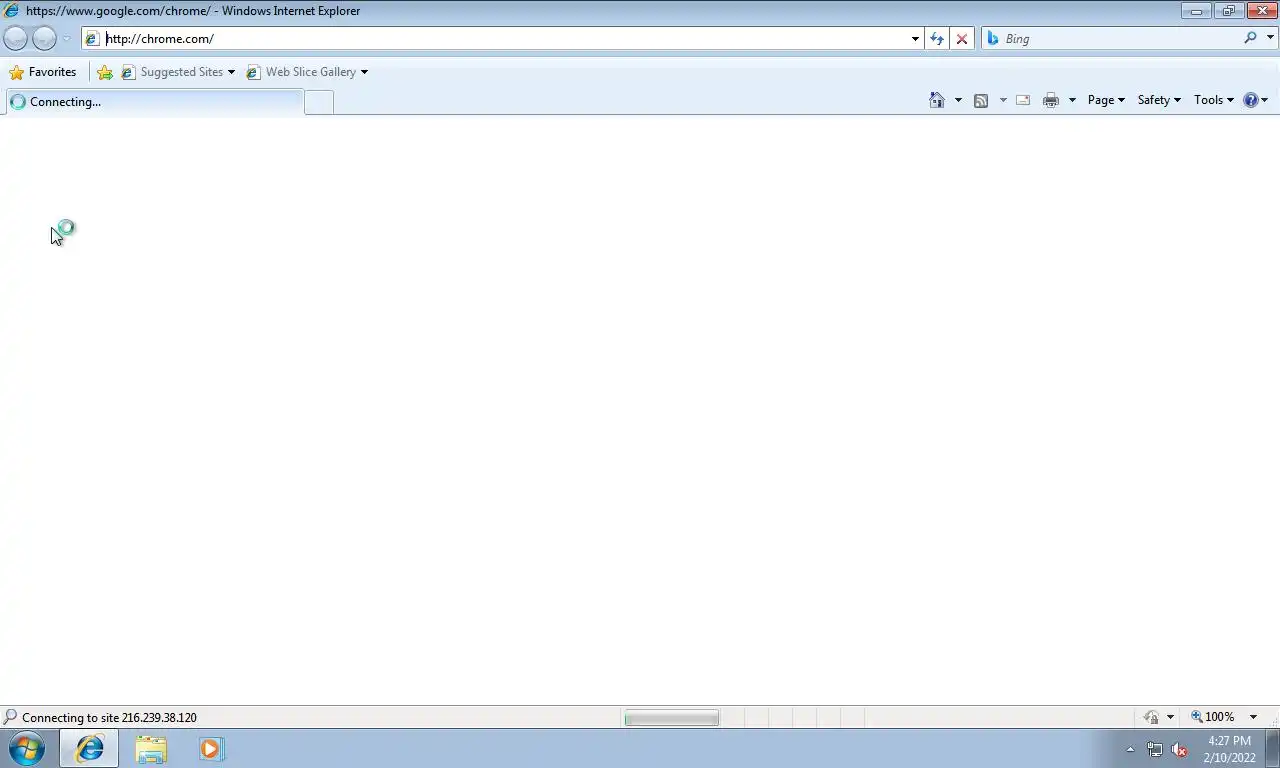Open the Page menu
This screenshot has height=768, width=1280.
point(1106,100)
